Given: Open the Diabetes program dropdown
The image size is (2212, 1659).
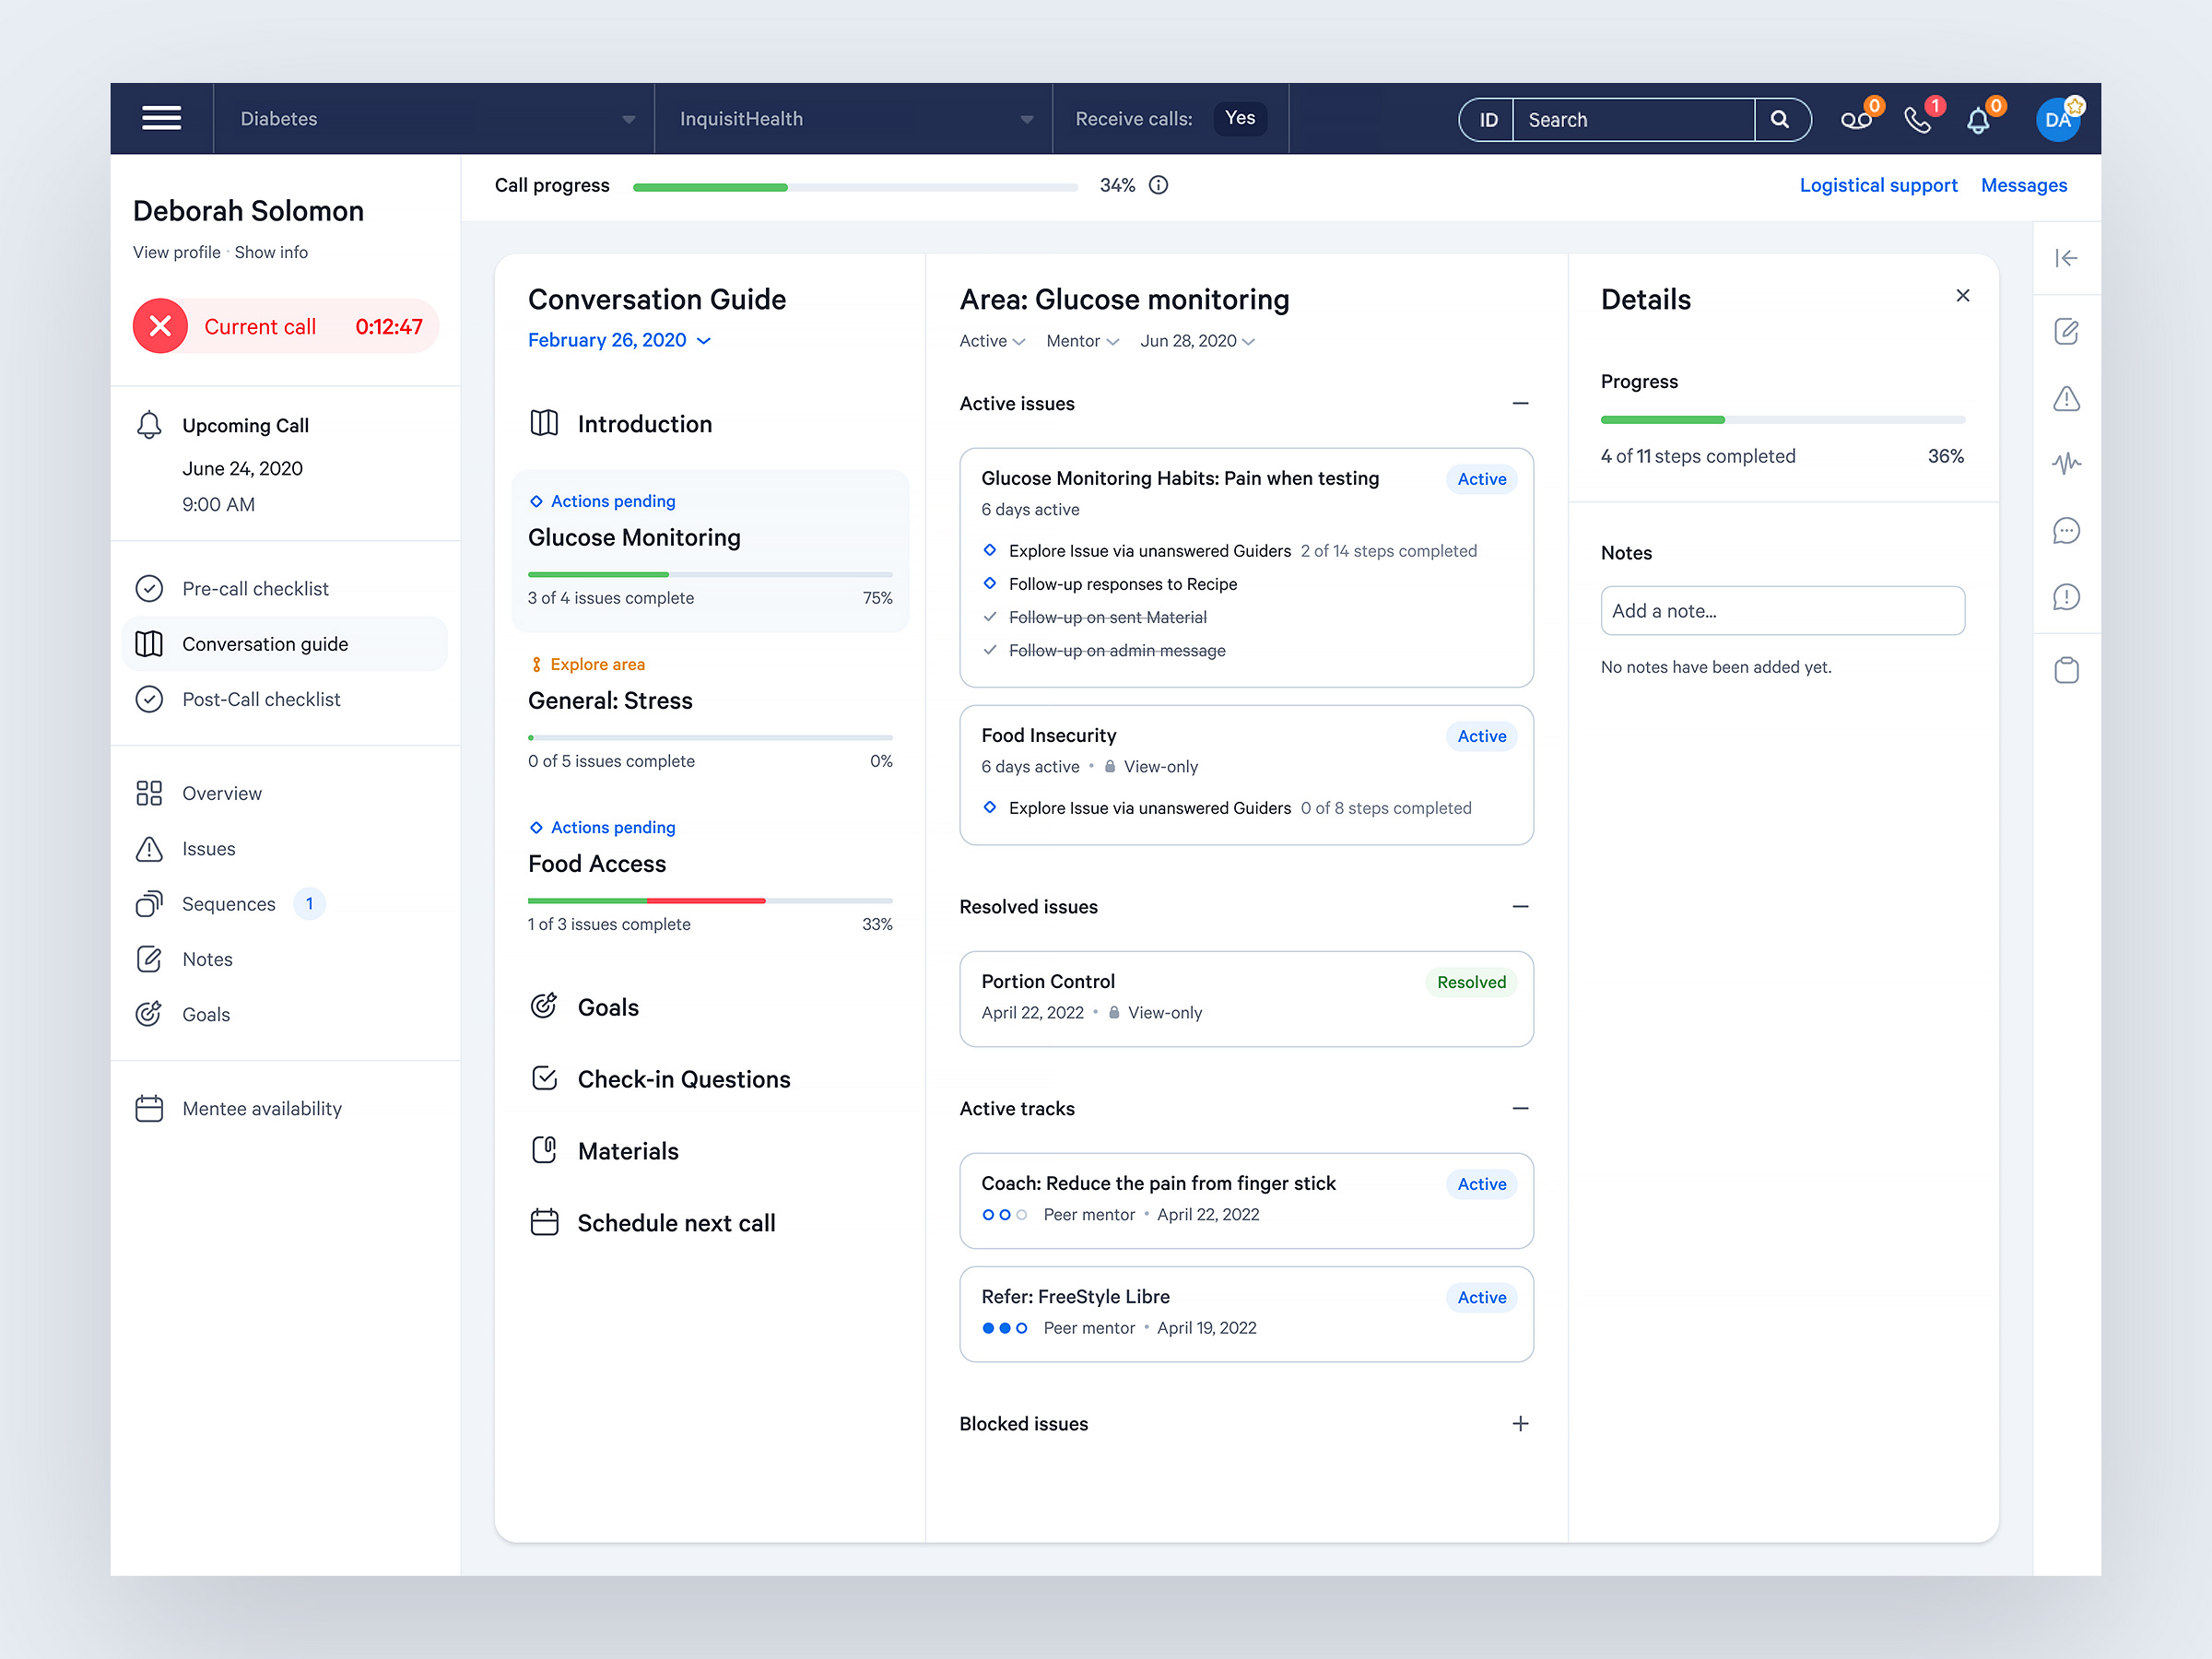Looking at the screenshot, I should (x=434, y=119).
